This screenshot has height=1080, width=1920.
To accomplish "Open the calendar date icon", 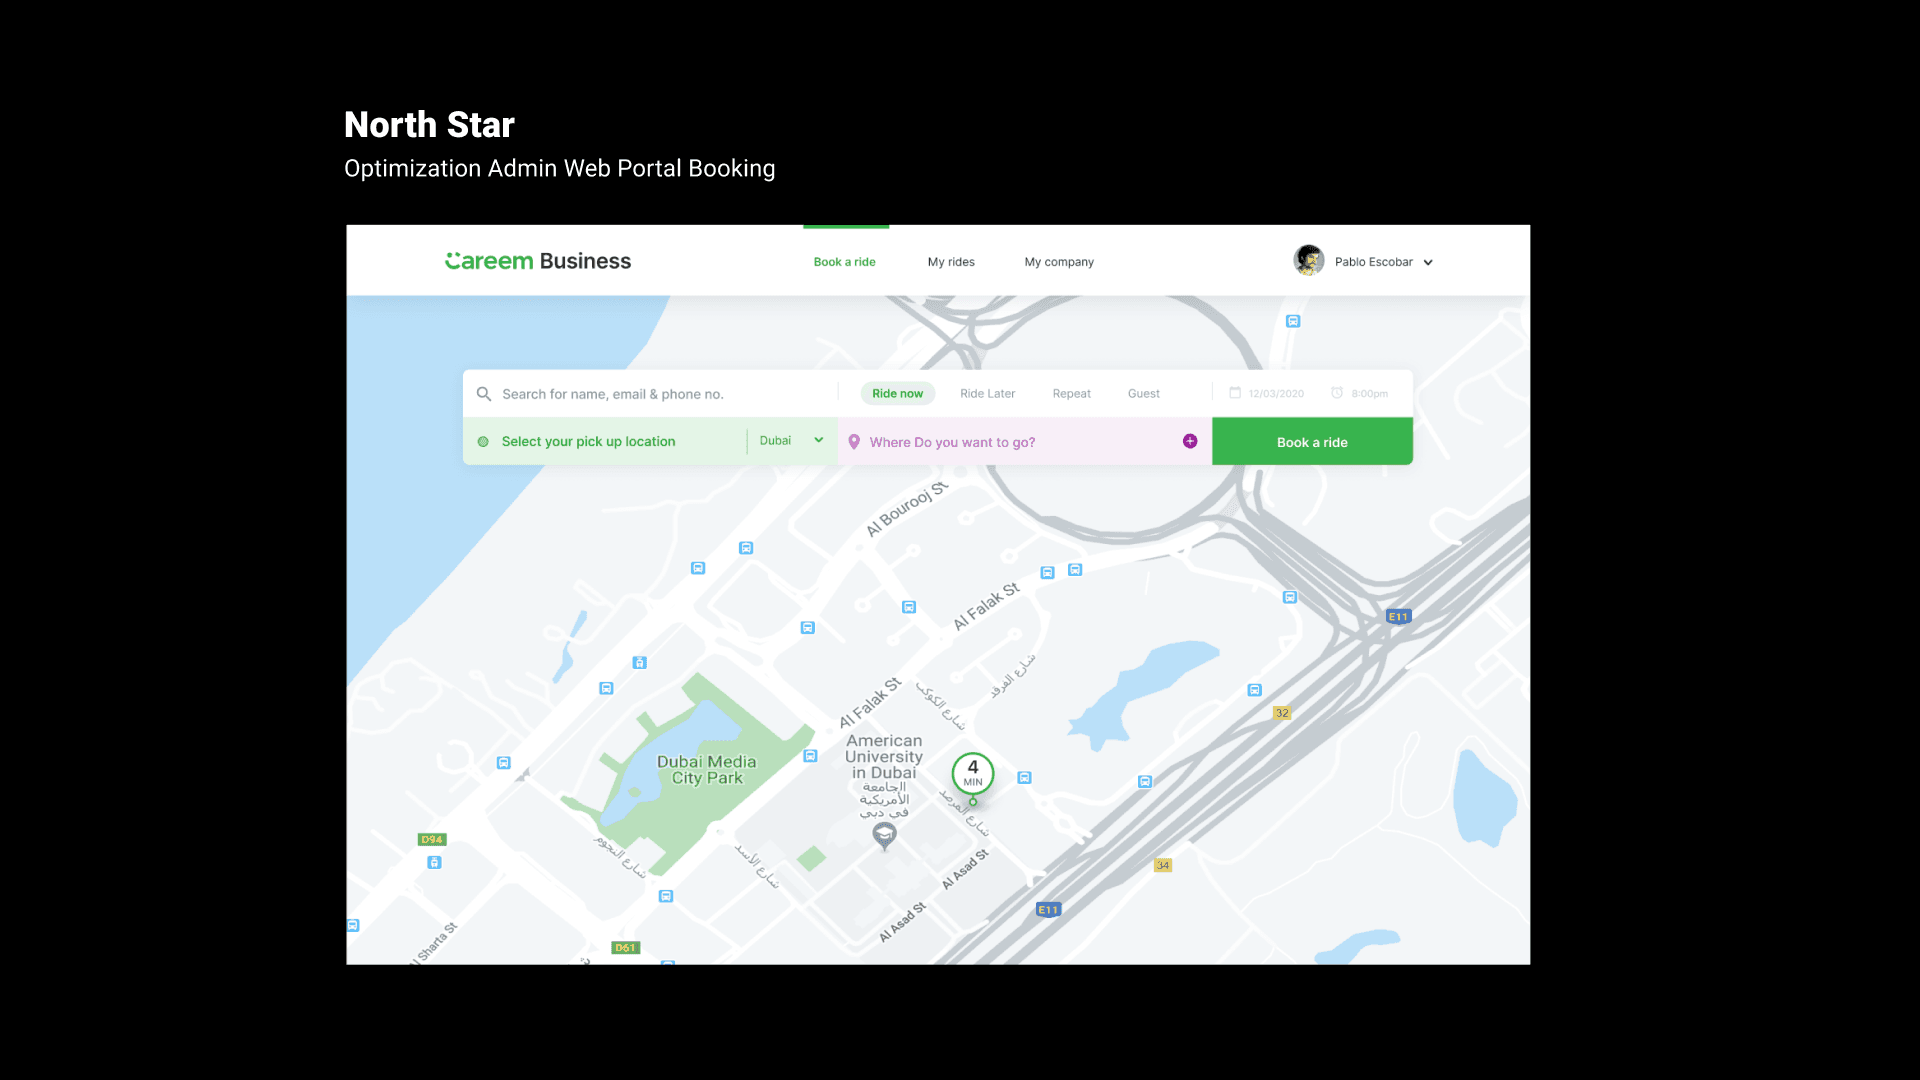I will tap(1235, 393).
